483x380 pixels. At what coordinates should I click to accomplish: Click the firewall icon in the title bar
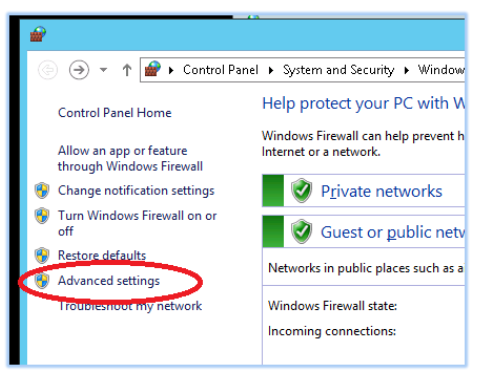(x=38, y=34)
